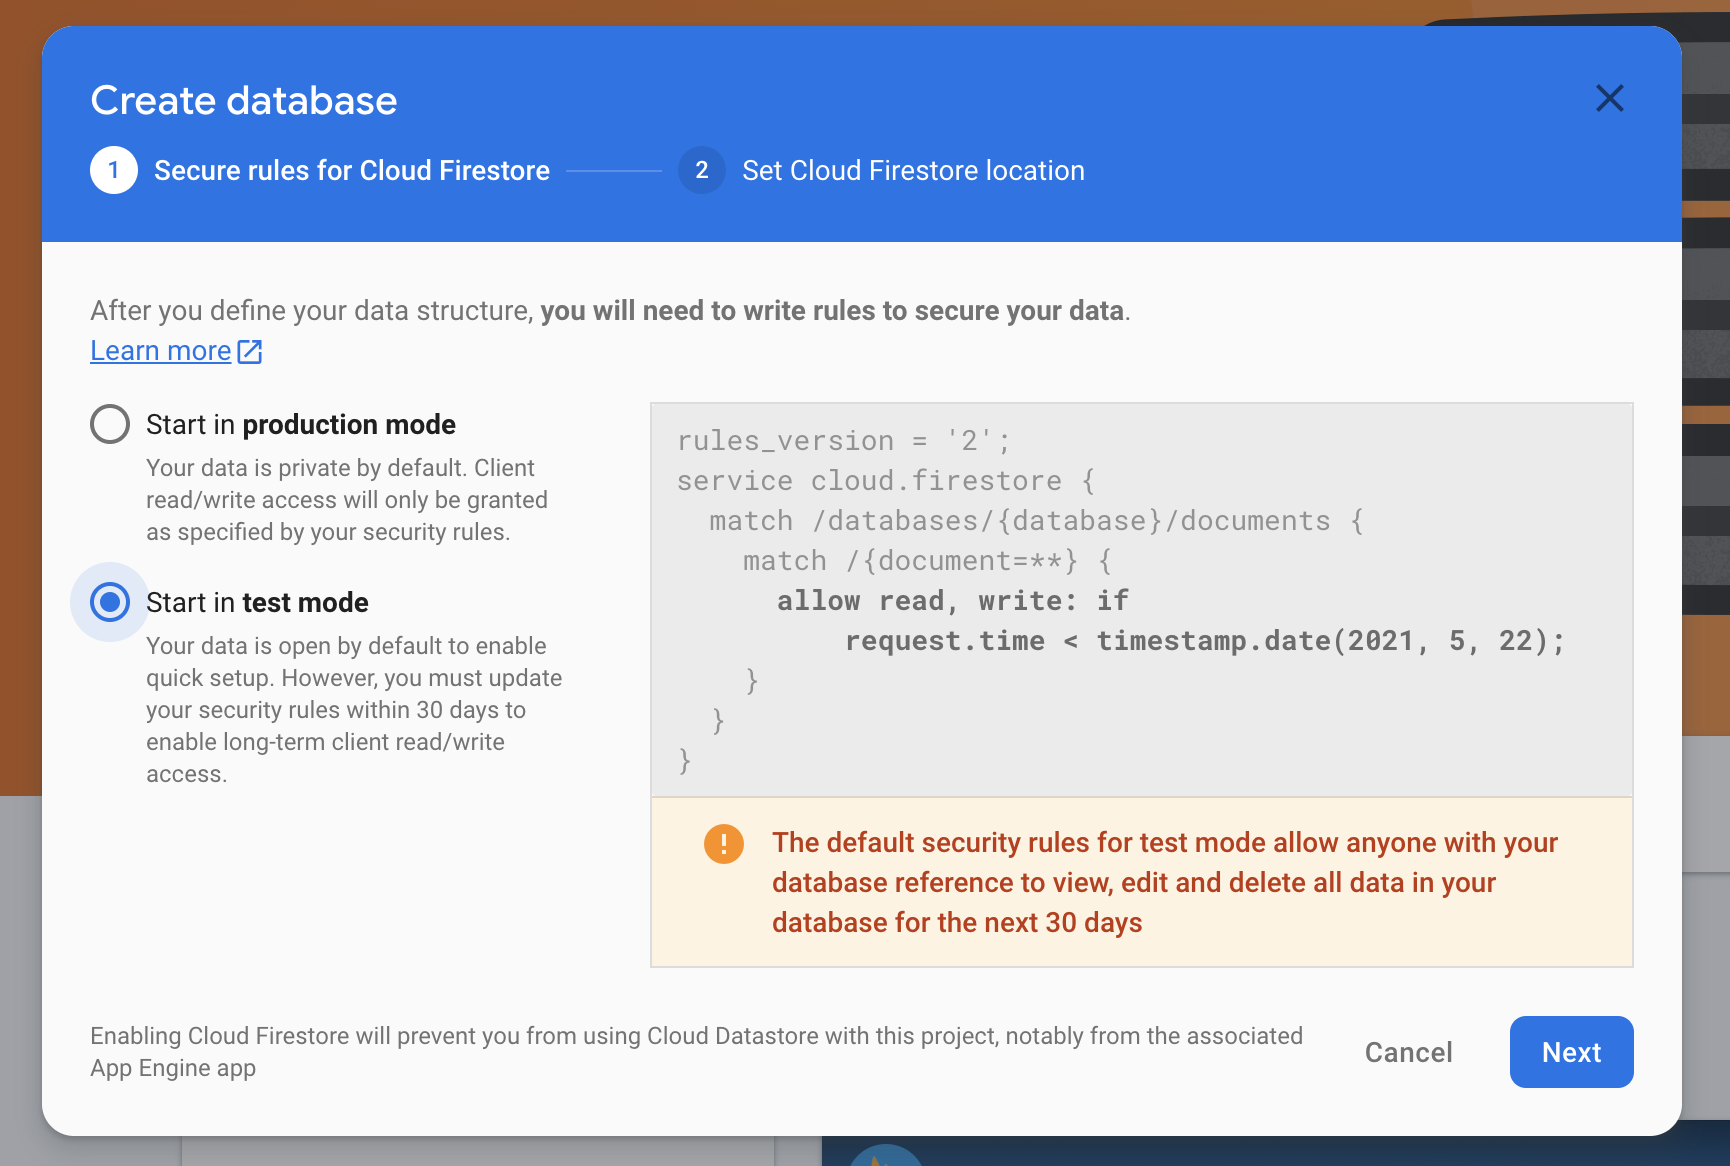Select Set Cloud Firestore location step
This screenshot has height=1166, width=1730.
[913, 170]
